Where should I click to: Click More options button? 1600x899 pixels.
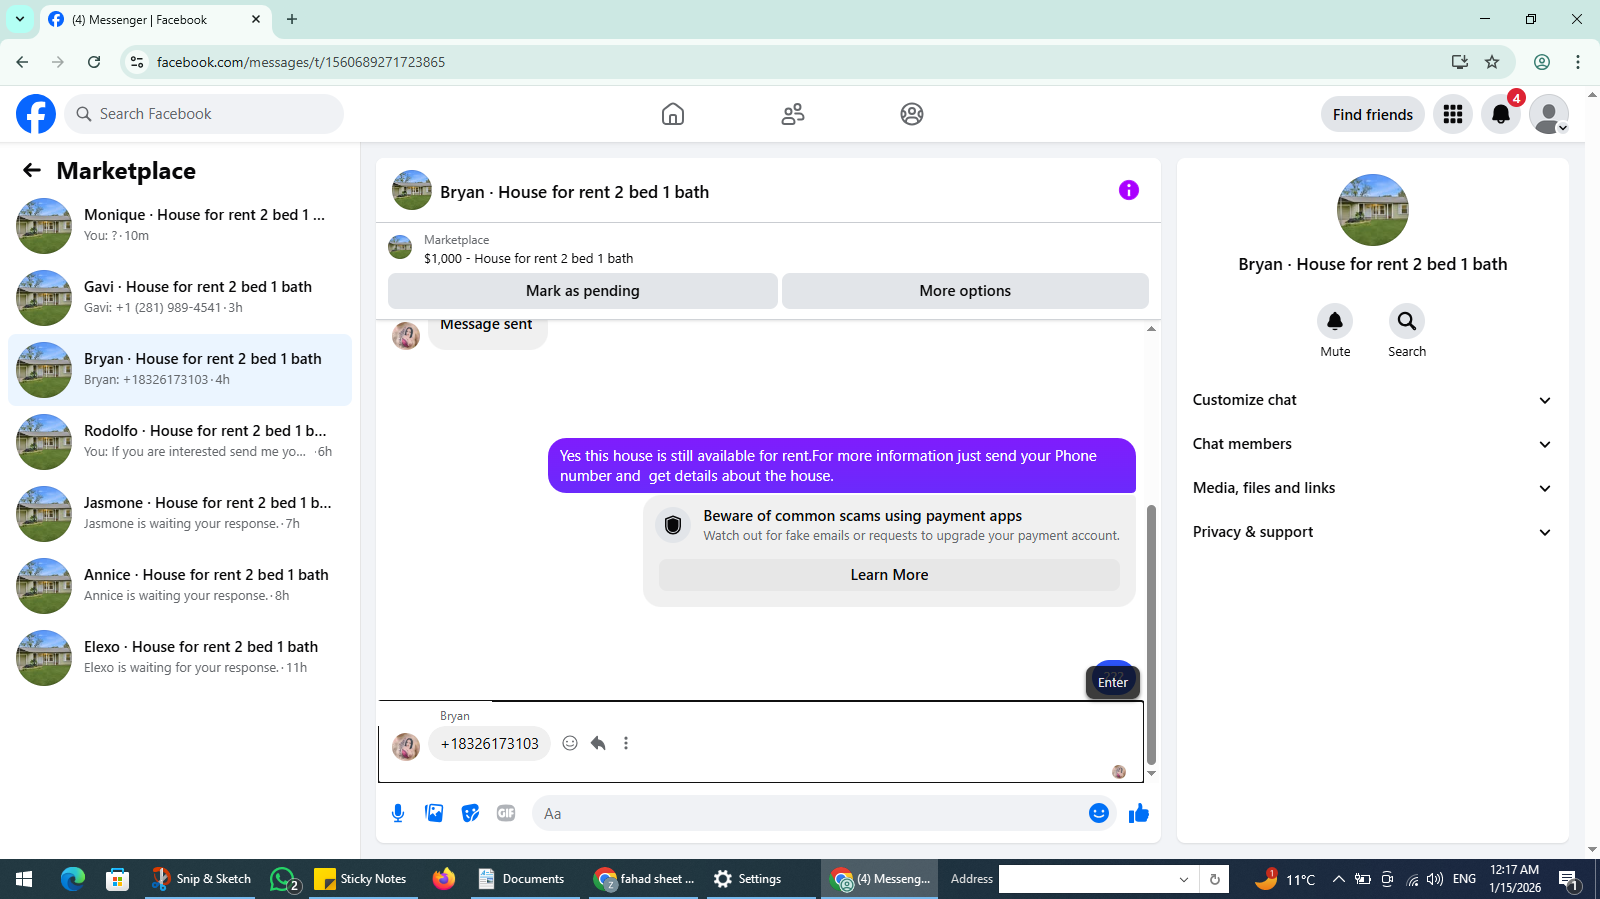point(965,291)
